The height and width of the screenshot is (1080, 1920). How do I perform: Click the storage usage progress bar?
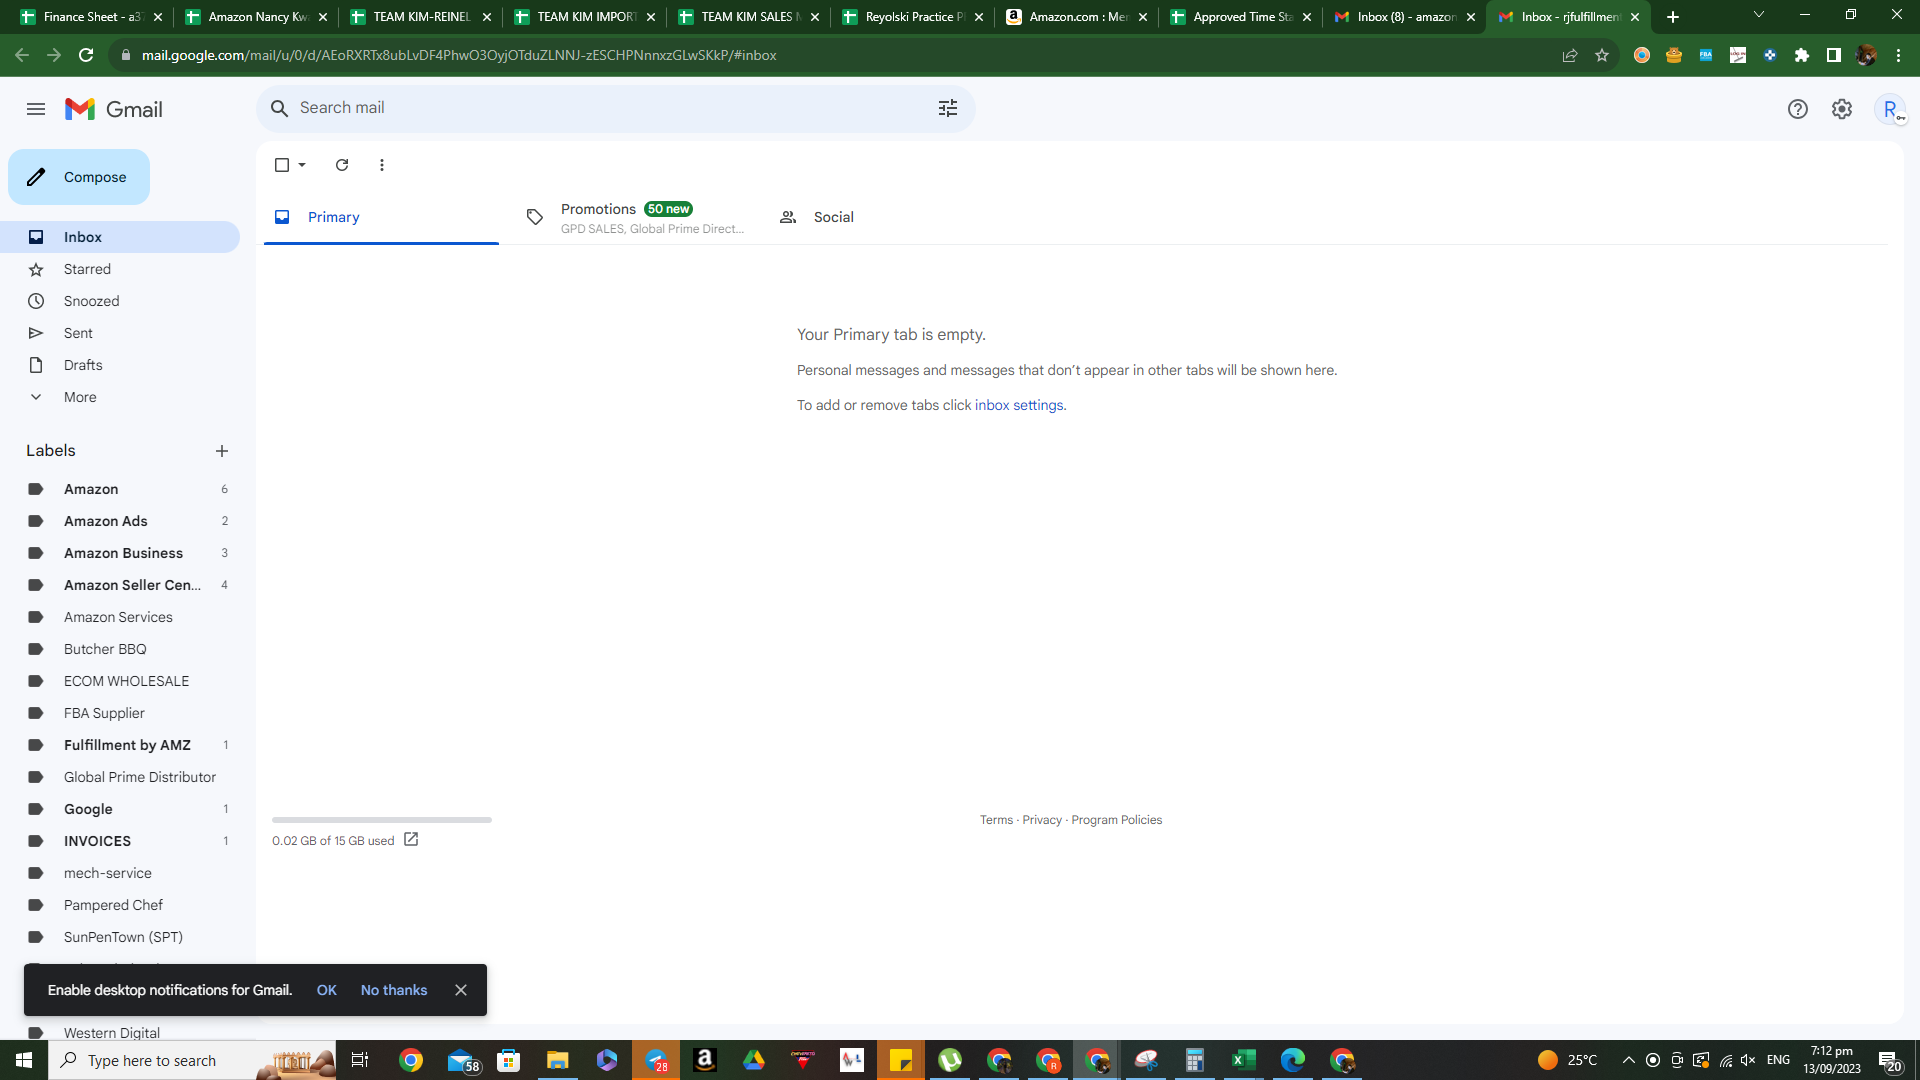382,820
